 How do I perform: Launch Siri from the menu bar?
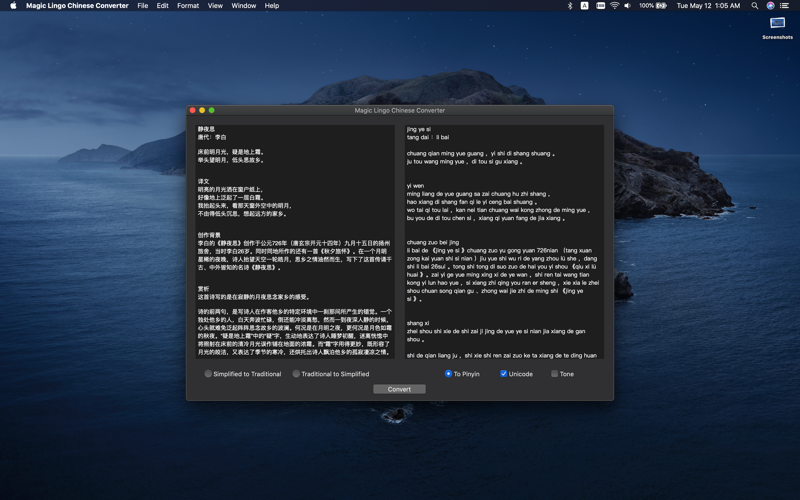[770, 6]
